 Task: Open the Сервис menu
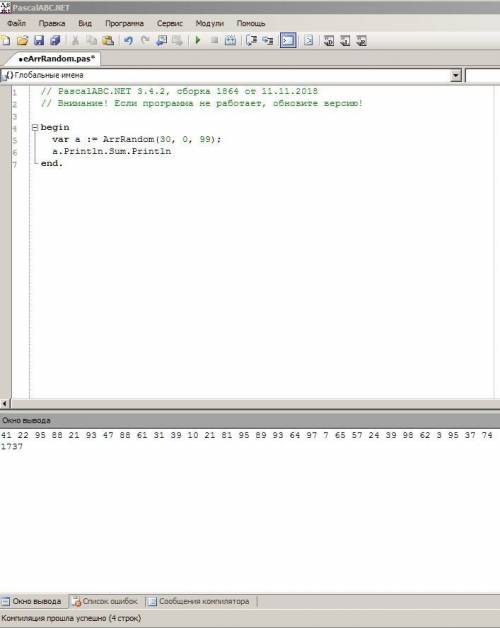(x=170, y=23)
